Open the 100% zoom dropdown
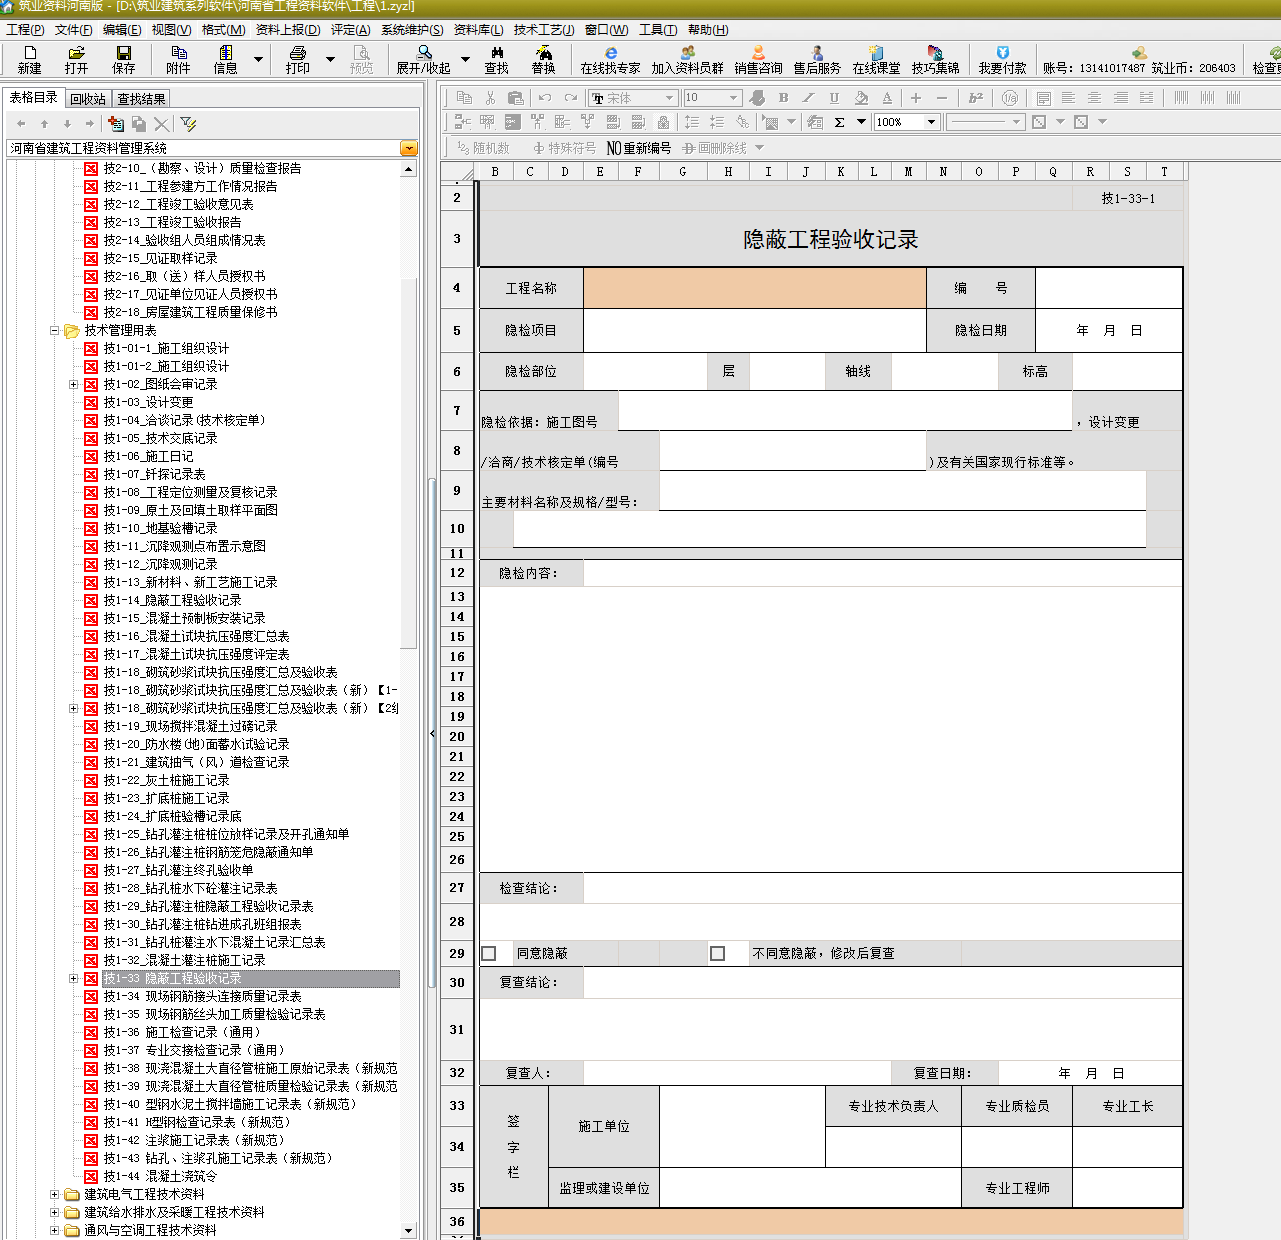The width and height of the screenshot is (1281, 1240). coord(932,122)
